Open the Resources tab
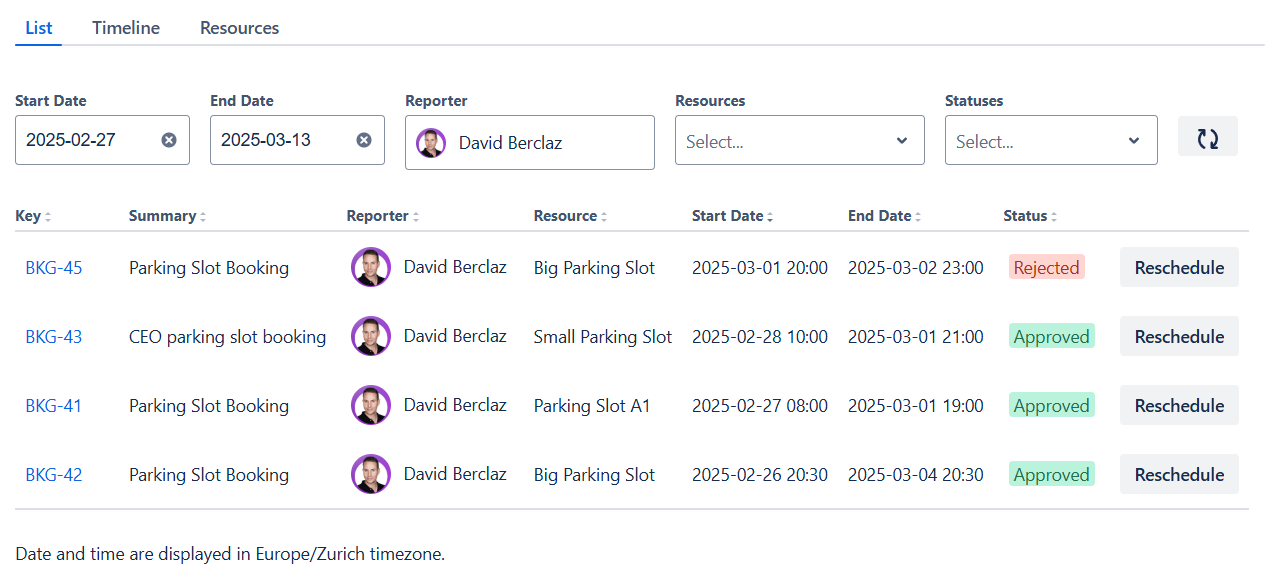The width and height of the screenshot is (1276, 583). coord(239,28)
